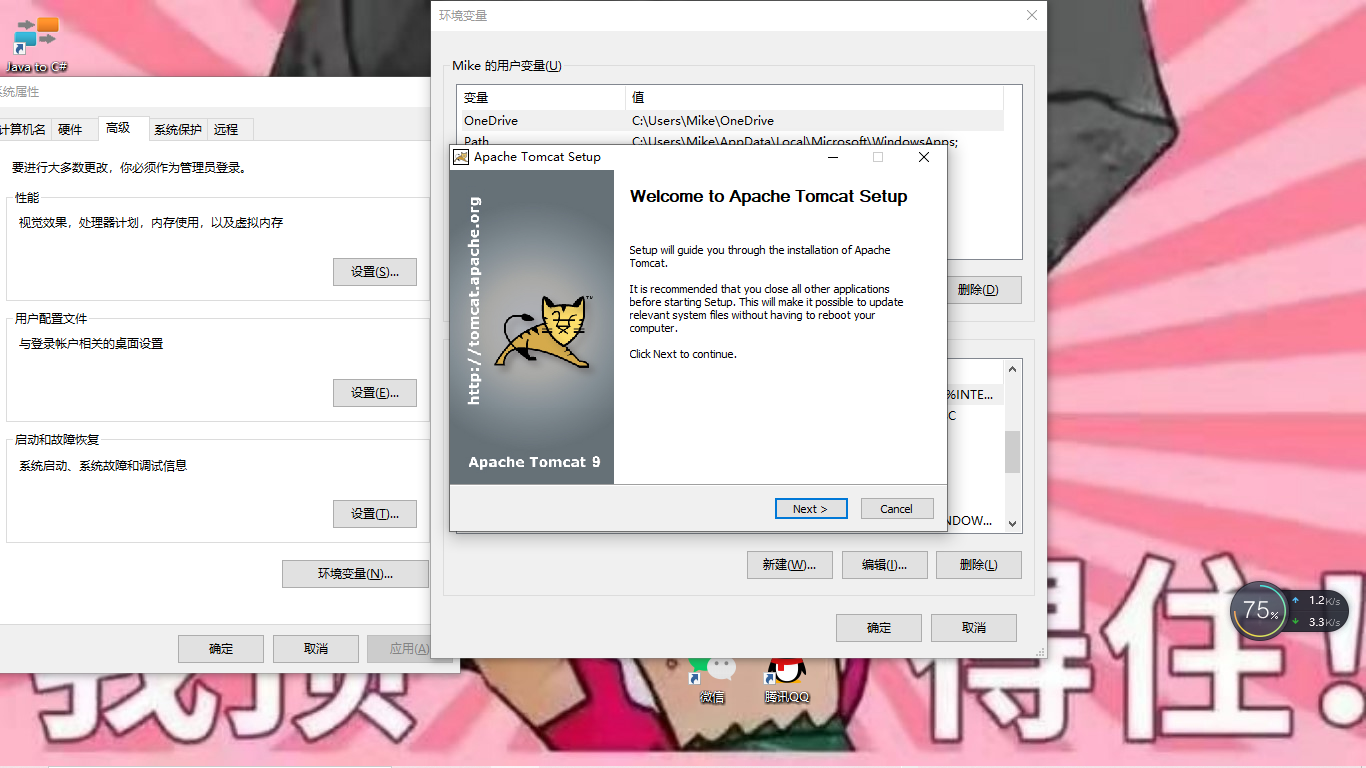Click the 75% performance monitor widget
Viewport: 1366px width, 768px height.
(x=1260, y=610)
